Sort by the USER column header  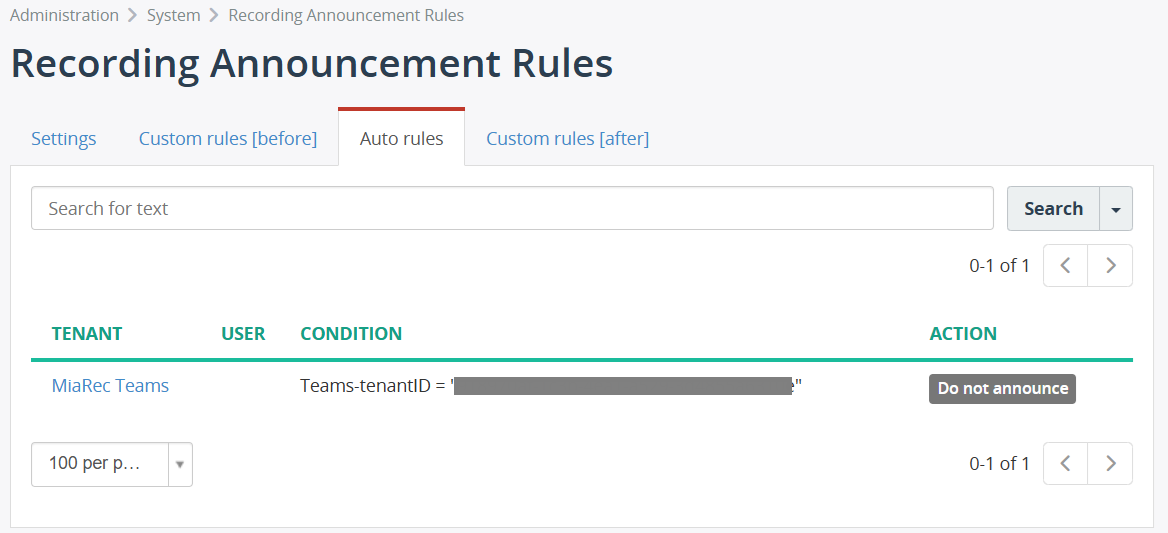click(x=243, y=334)
